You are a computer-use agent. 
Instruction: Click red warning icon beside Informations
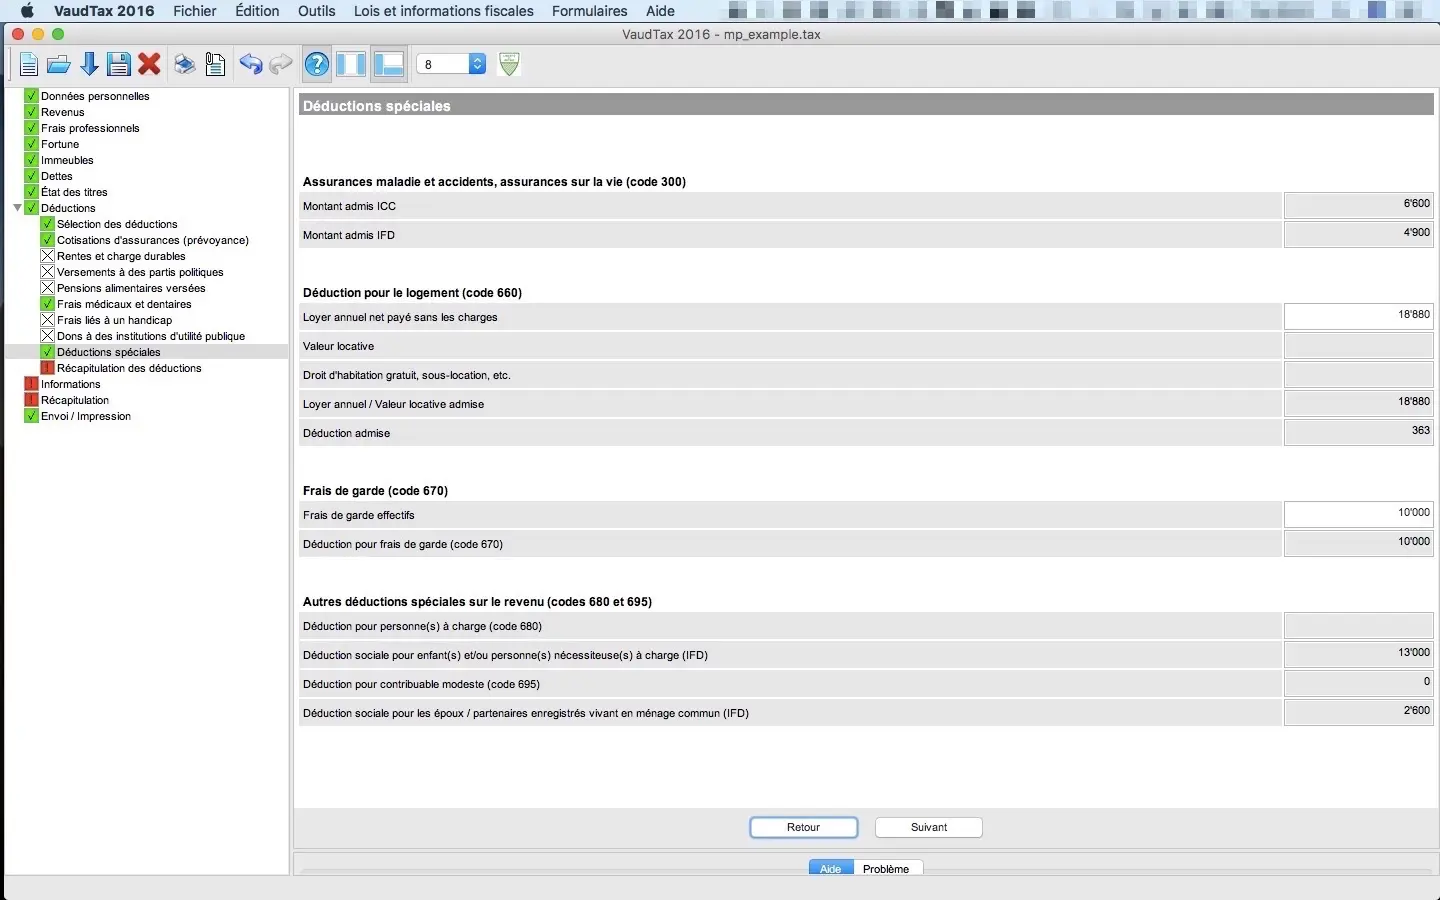pos(31,384)
